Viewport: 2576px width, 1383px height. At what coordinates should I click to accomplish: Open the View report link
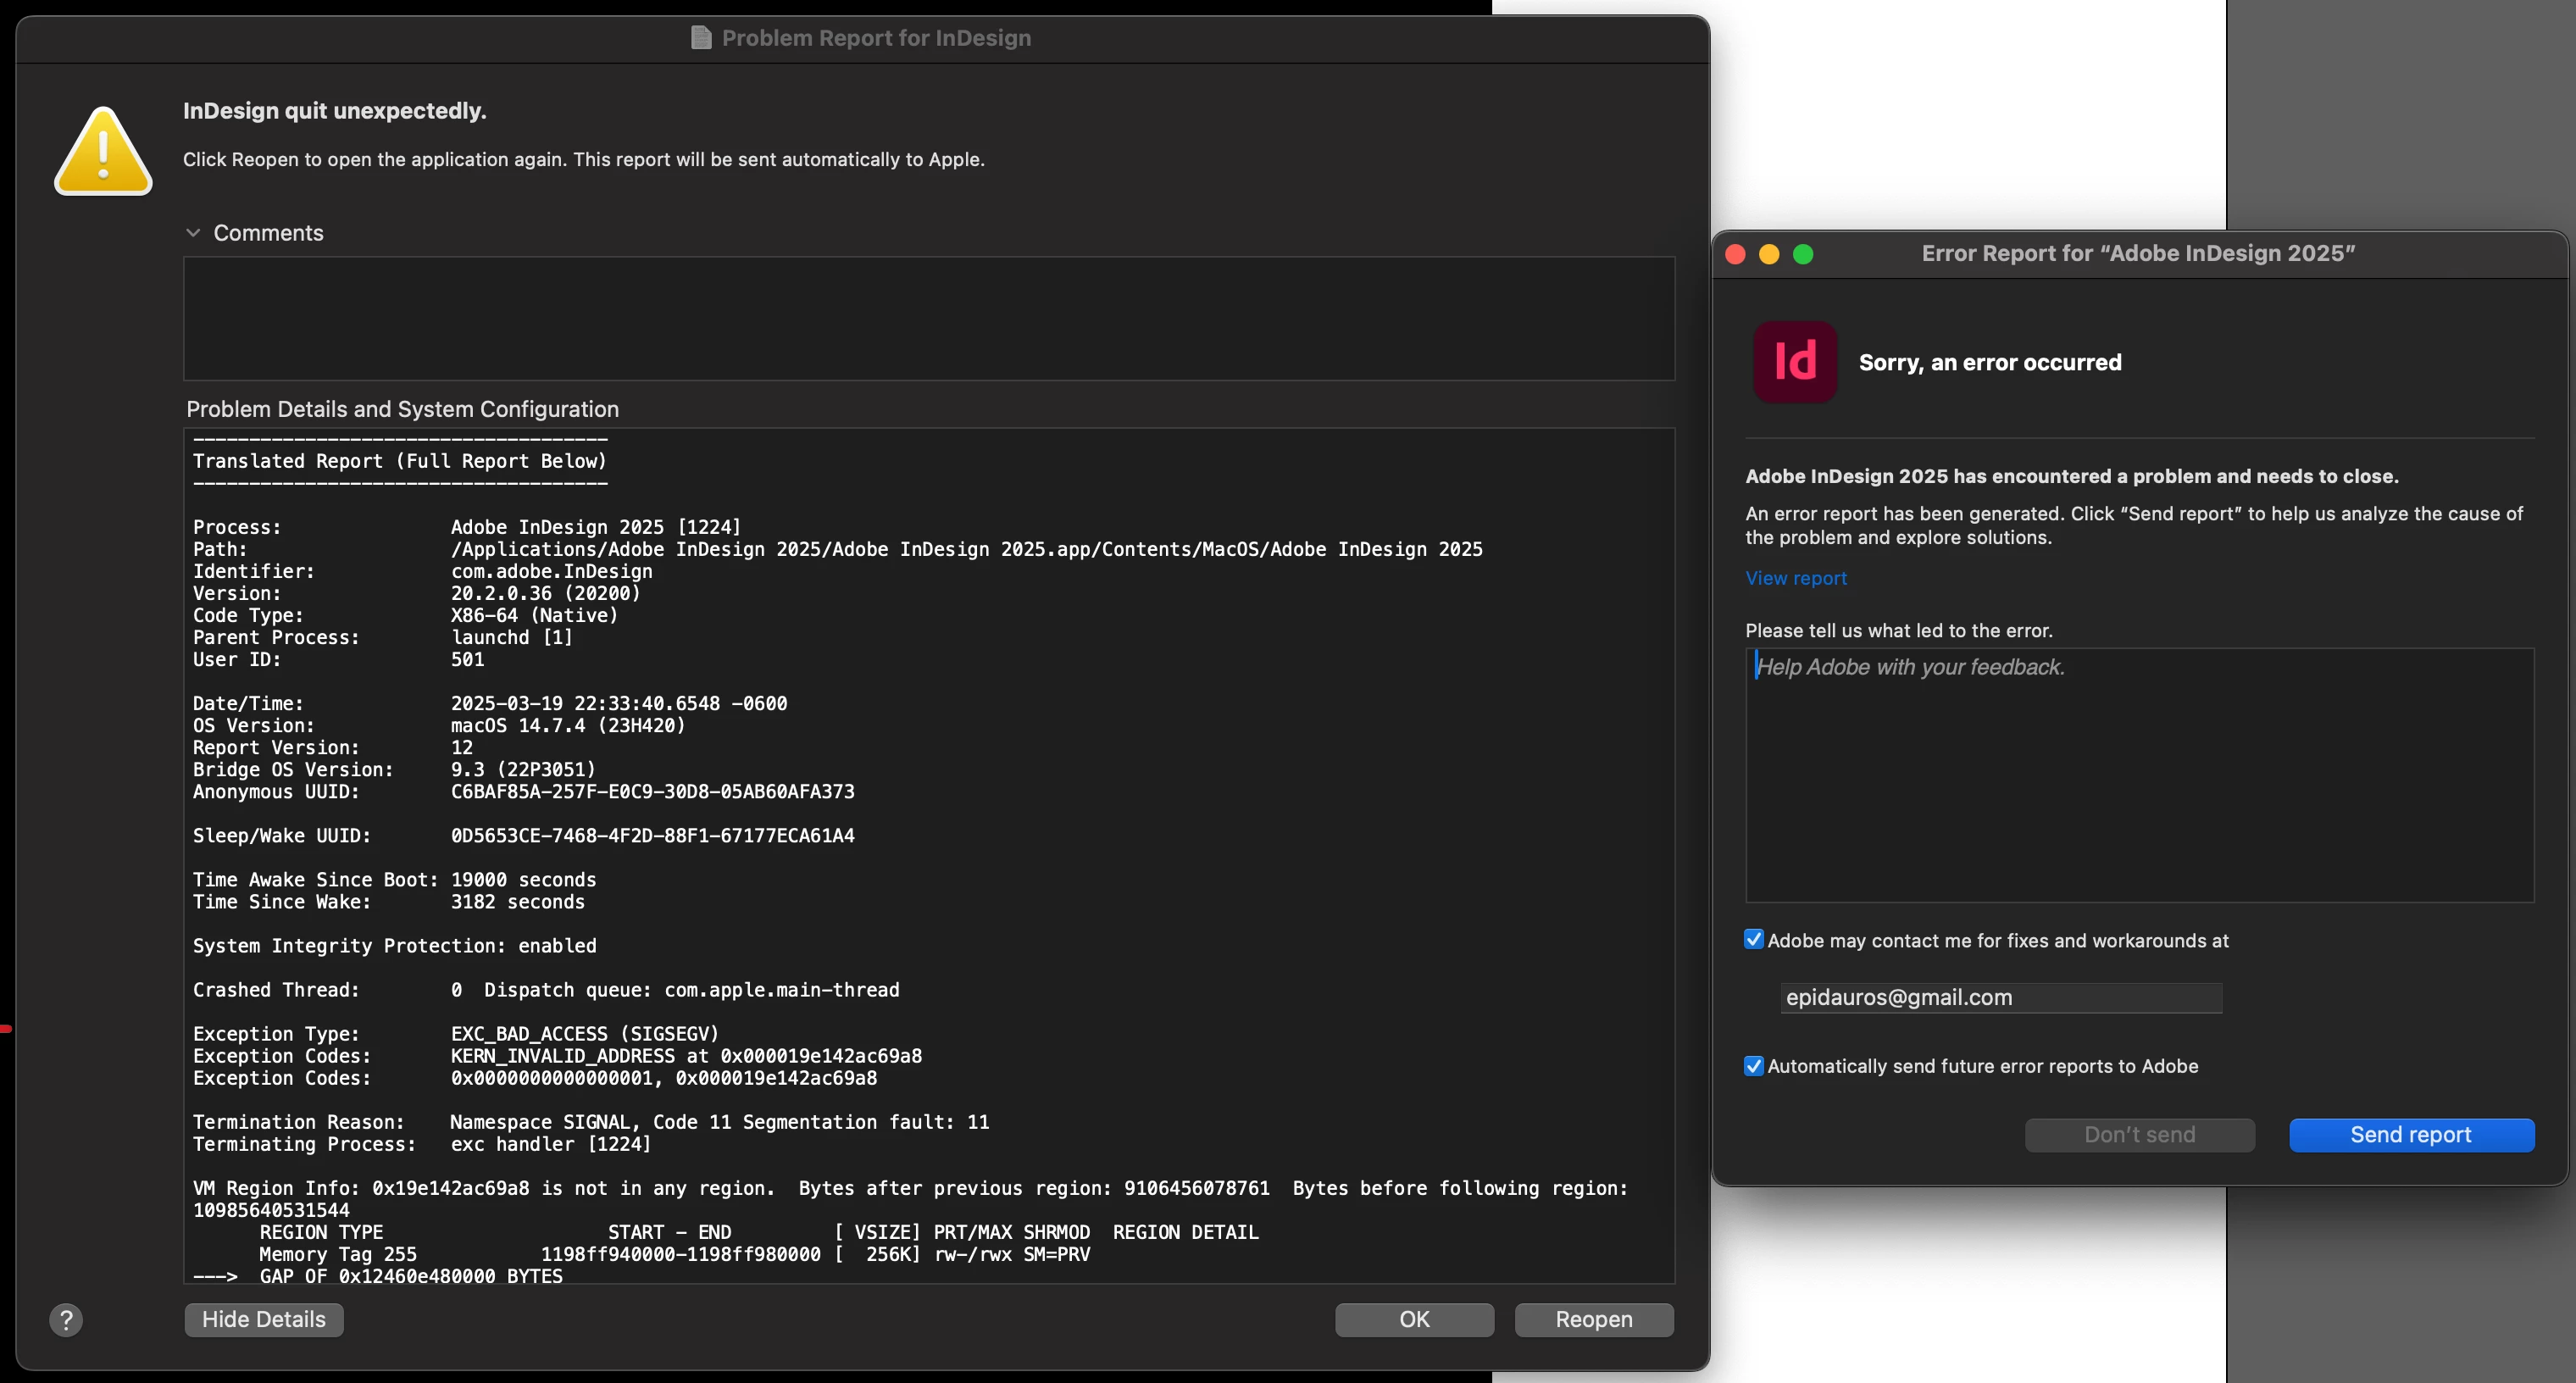point(1796,578)
